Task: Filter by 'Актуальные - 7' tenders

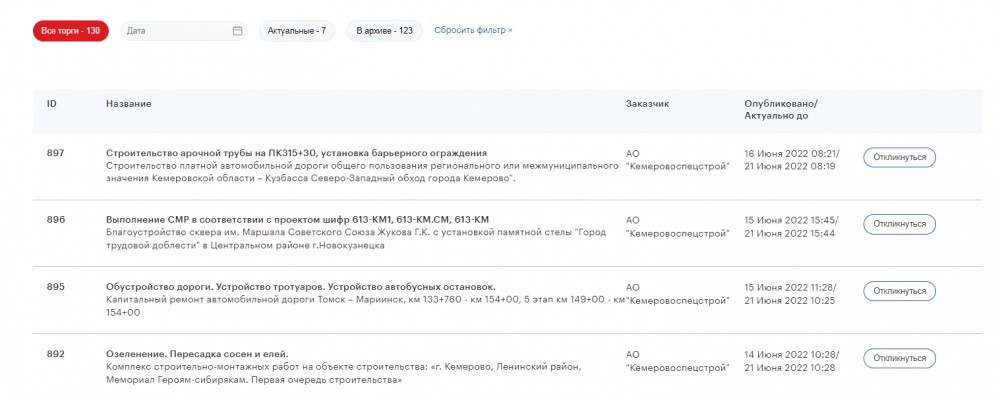Action: point(297,31)
